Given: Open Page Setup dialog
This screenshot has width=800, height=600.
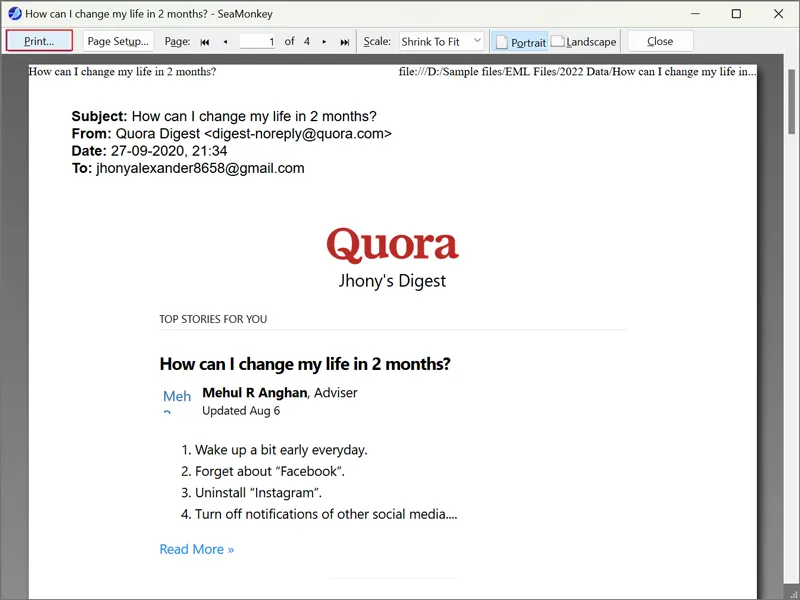Looking at the screenshot, I should coord(118,41).
